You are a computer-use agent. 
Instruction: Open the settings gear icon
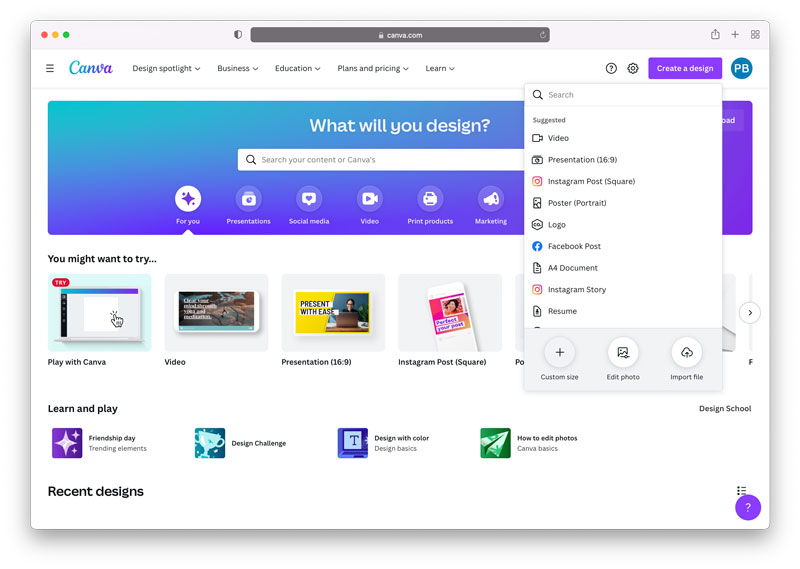tap(633, 68)
